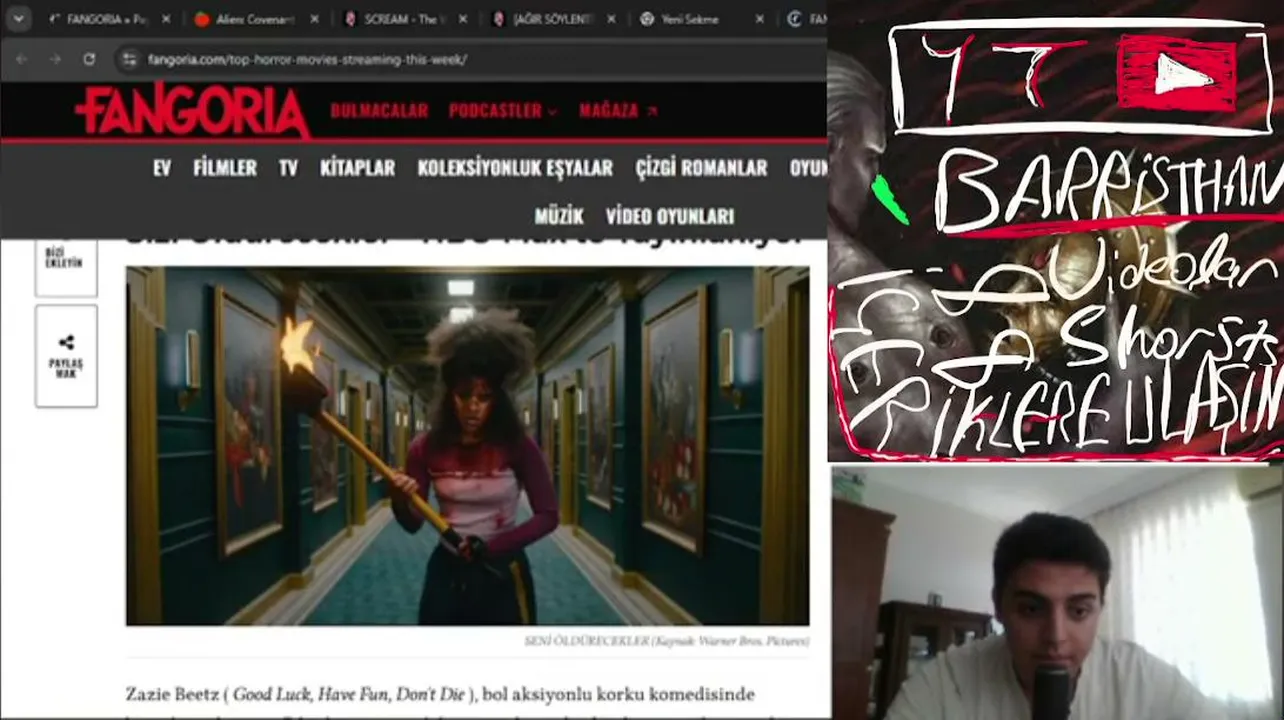Close the FANGORIA browser tab

(165, 19)
